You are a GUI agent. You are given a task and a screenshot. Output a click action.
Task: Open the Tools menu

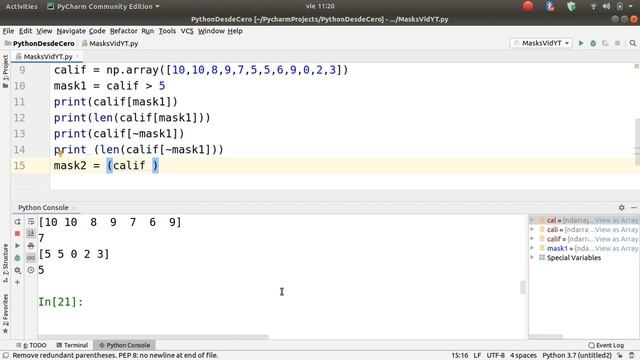[167, 31]
